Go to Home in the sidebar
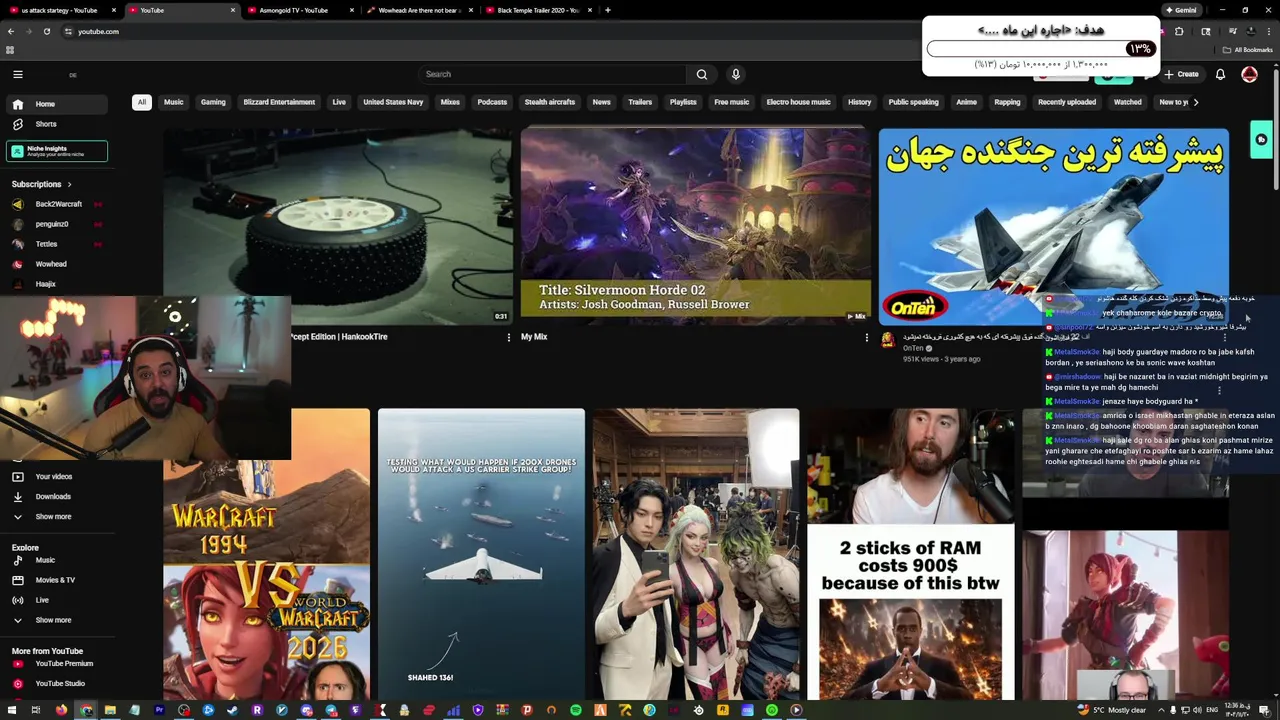Image resolution: width=1280 pixels, height=720 pixels. 57,104
